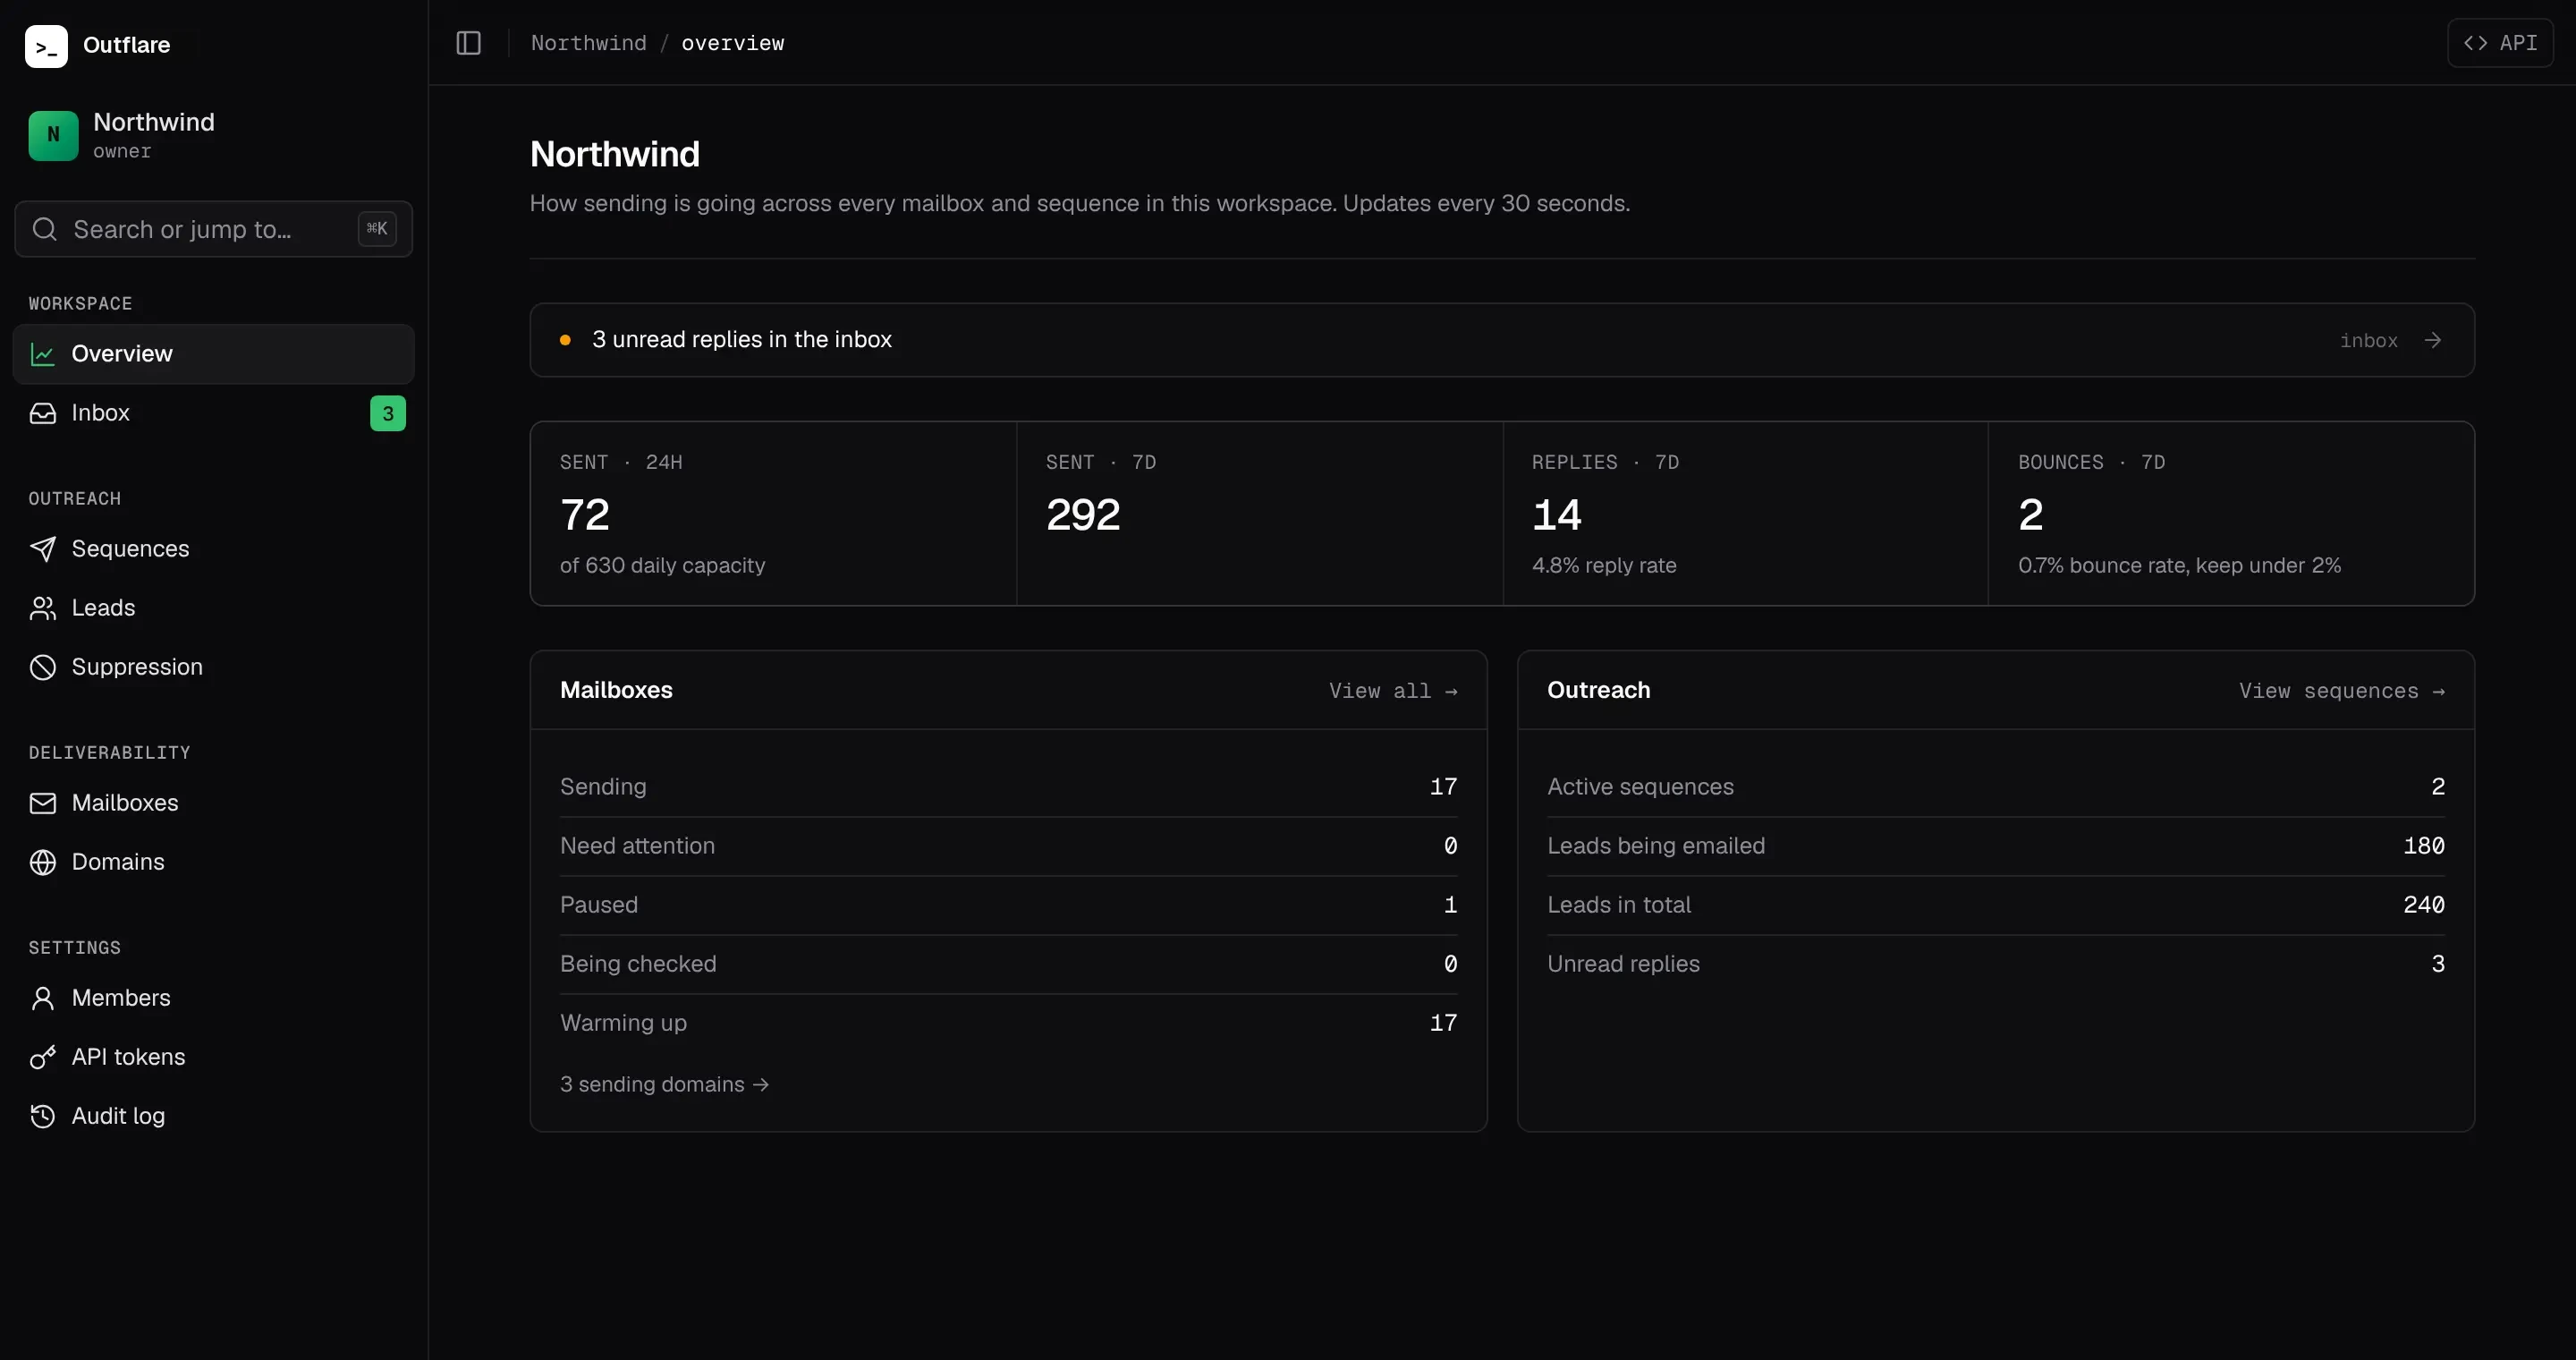Click Northwind in the breadcrumb
Viewport: 2576px width, 1360px height.
[x=588, y=43]
